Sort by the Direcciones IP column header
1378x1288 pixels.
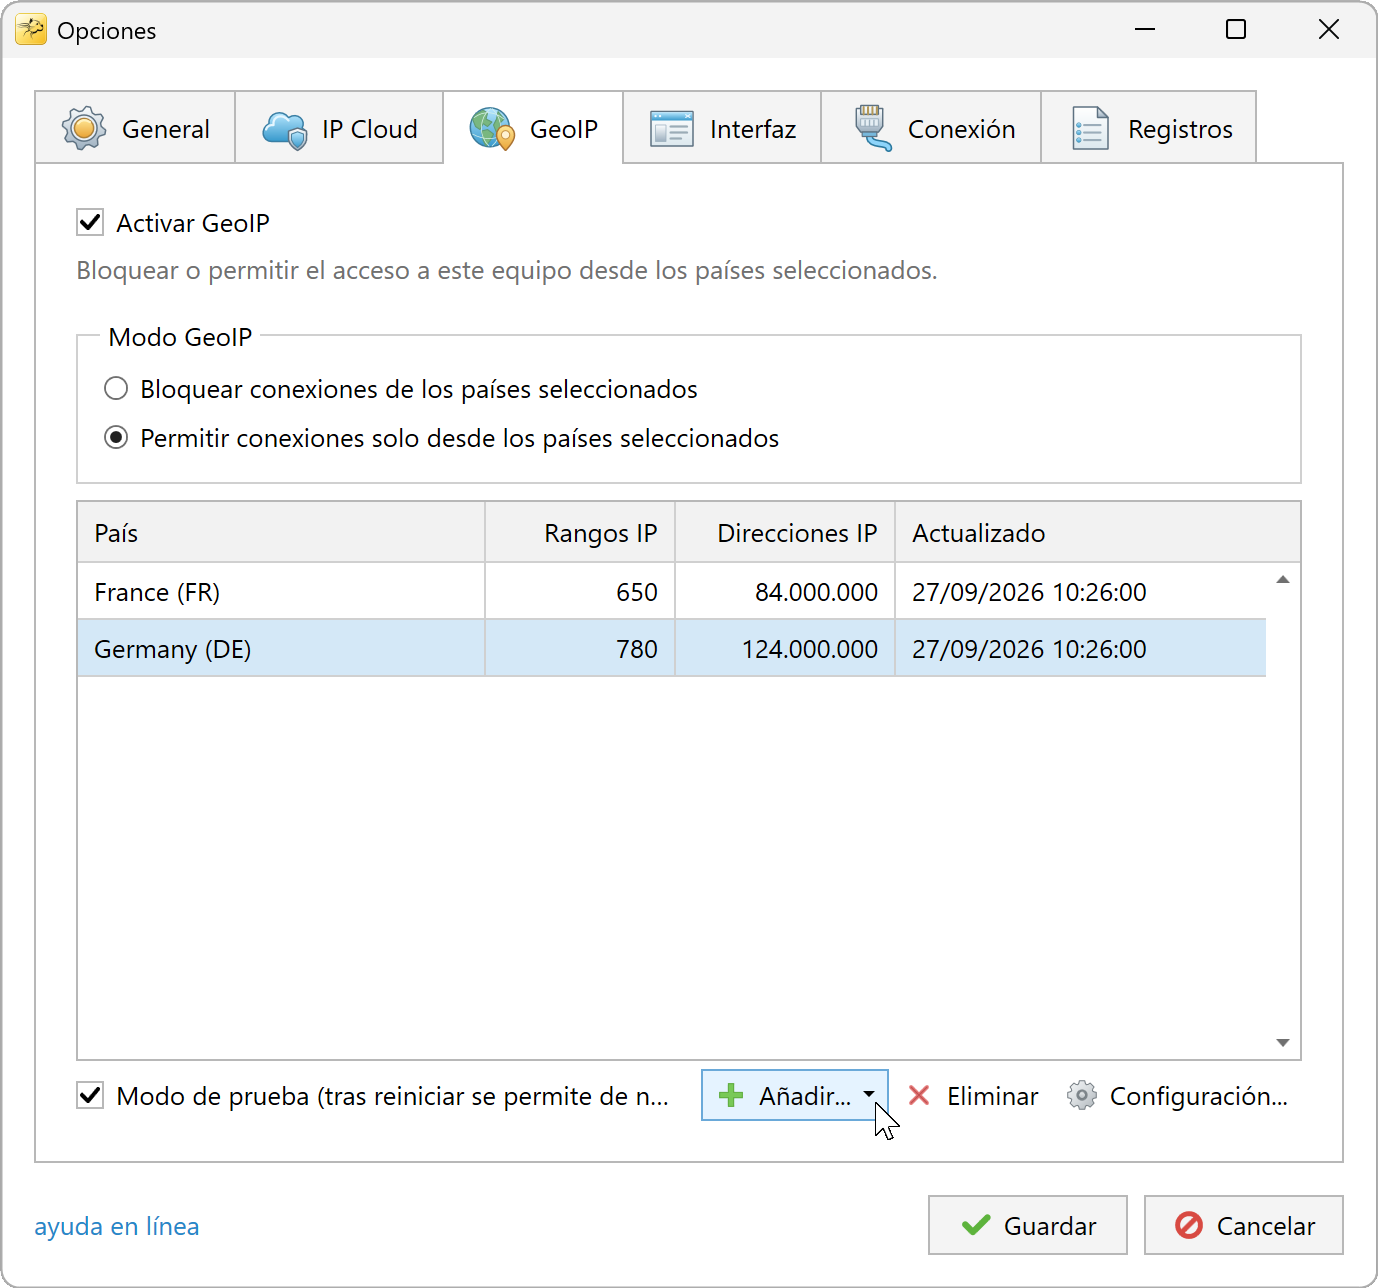click(785, 533)
